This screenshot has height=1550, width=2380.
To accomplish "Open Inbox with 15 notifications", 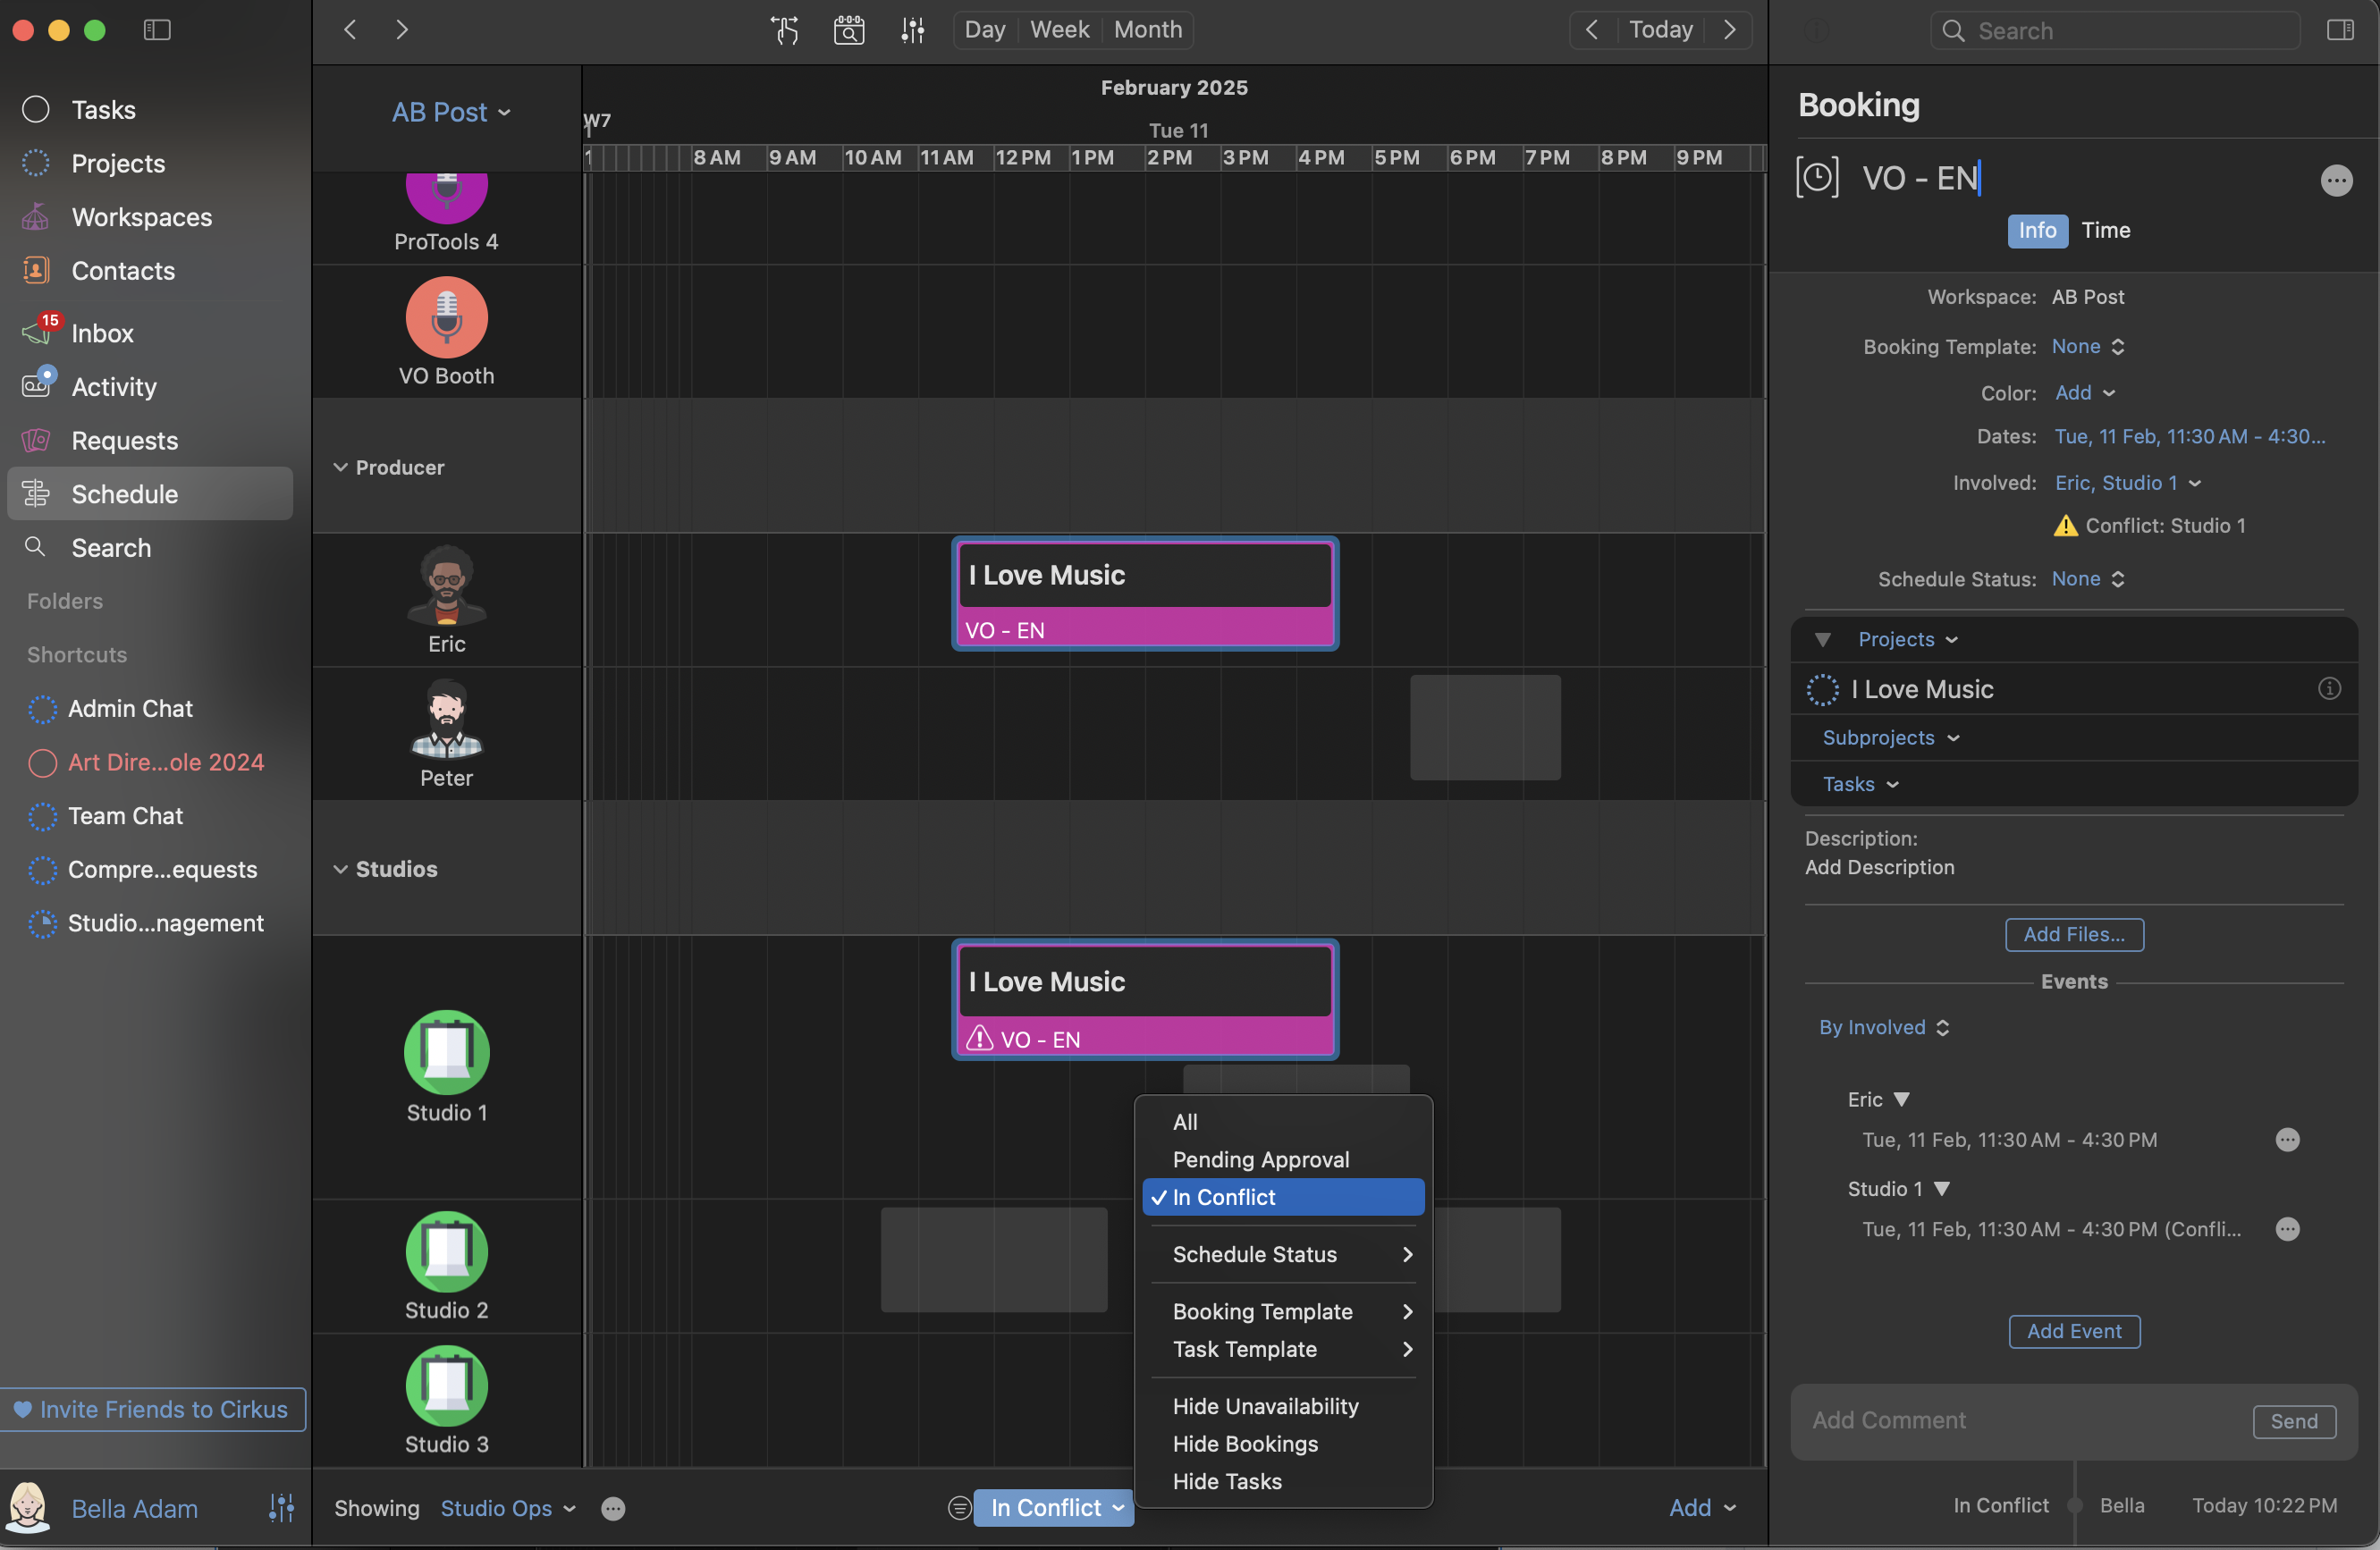I will click(x=101, y=333).
